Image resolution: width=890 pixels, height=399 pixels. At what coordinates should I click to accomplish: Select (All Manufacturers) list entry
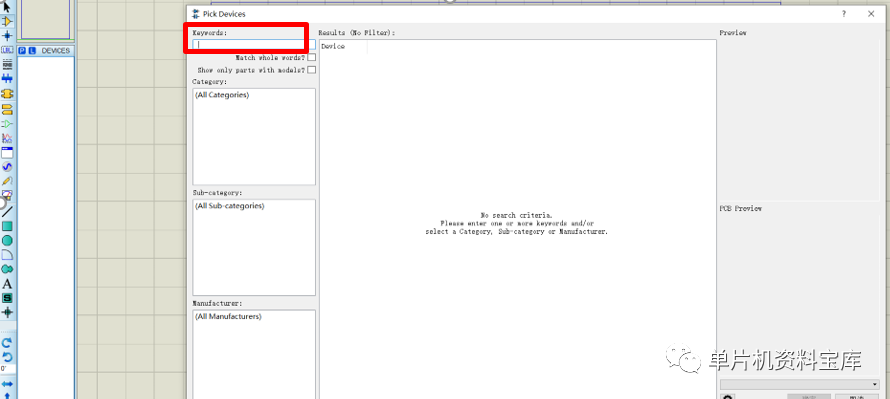[228, 316]
